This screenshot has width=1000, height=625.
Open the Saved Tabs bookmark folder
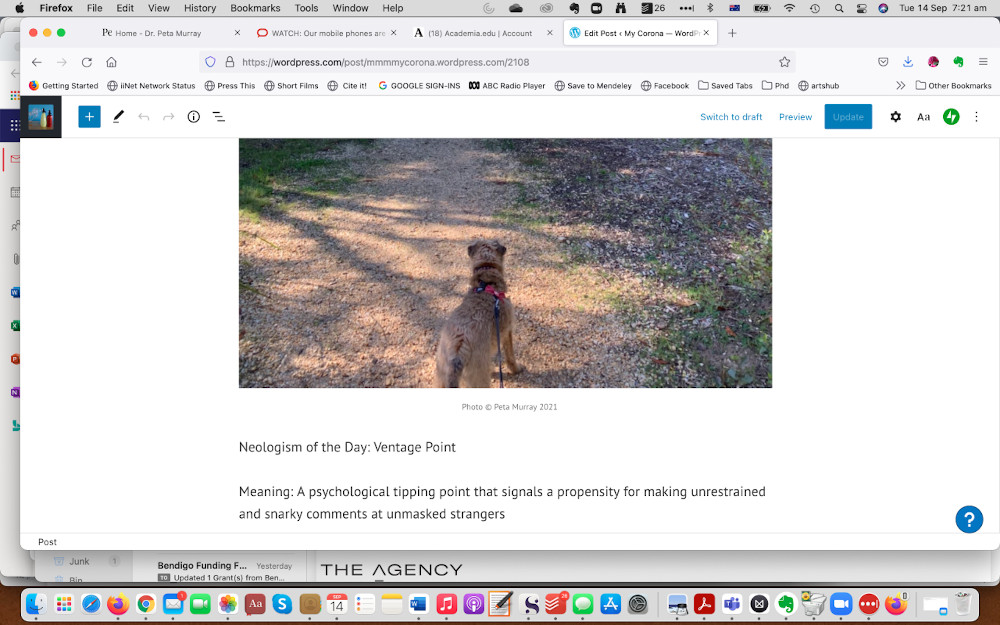[x=725, y=86]
